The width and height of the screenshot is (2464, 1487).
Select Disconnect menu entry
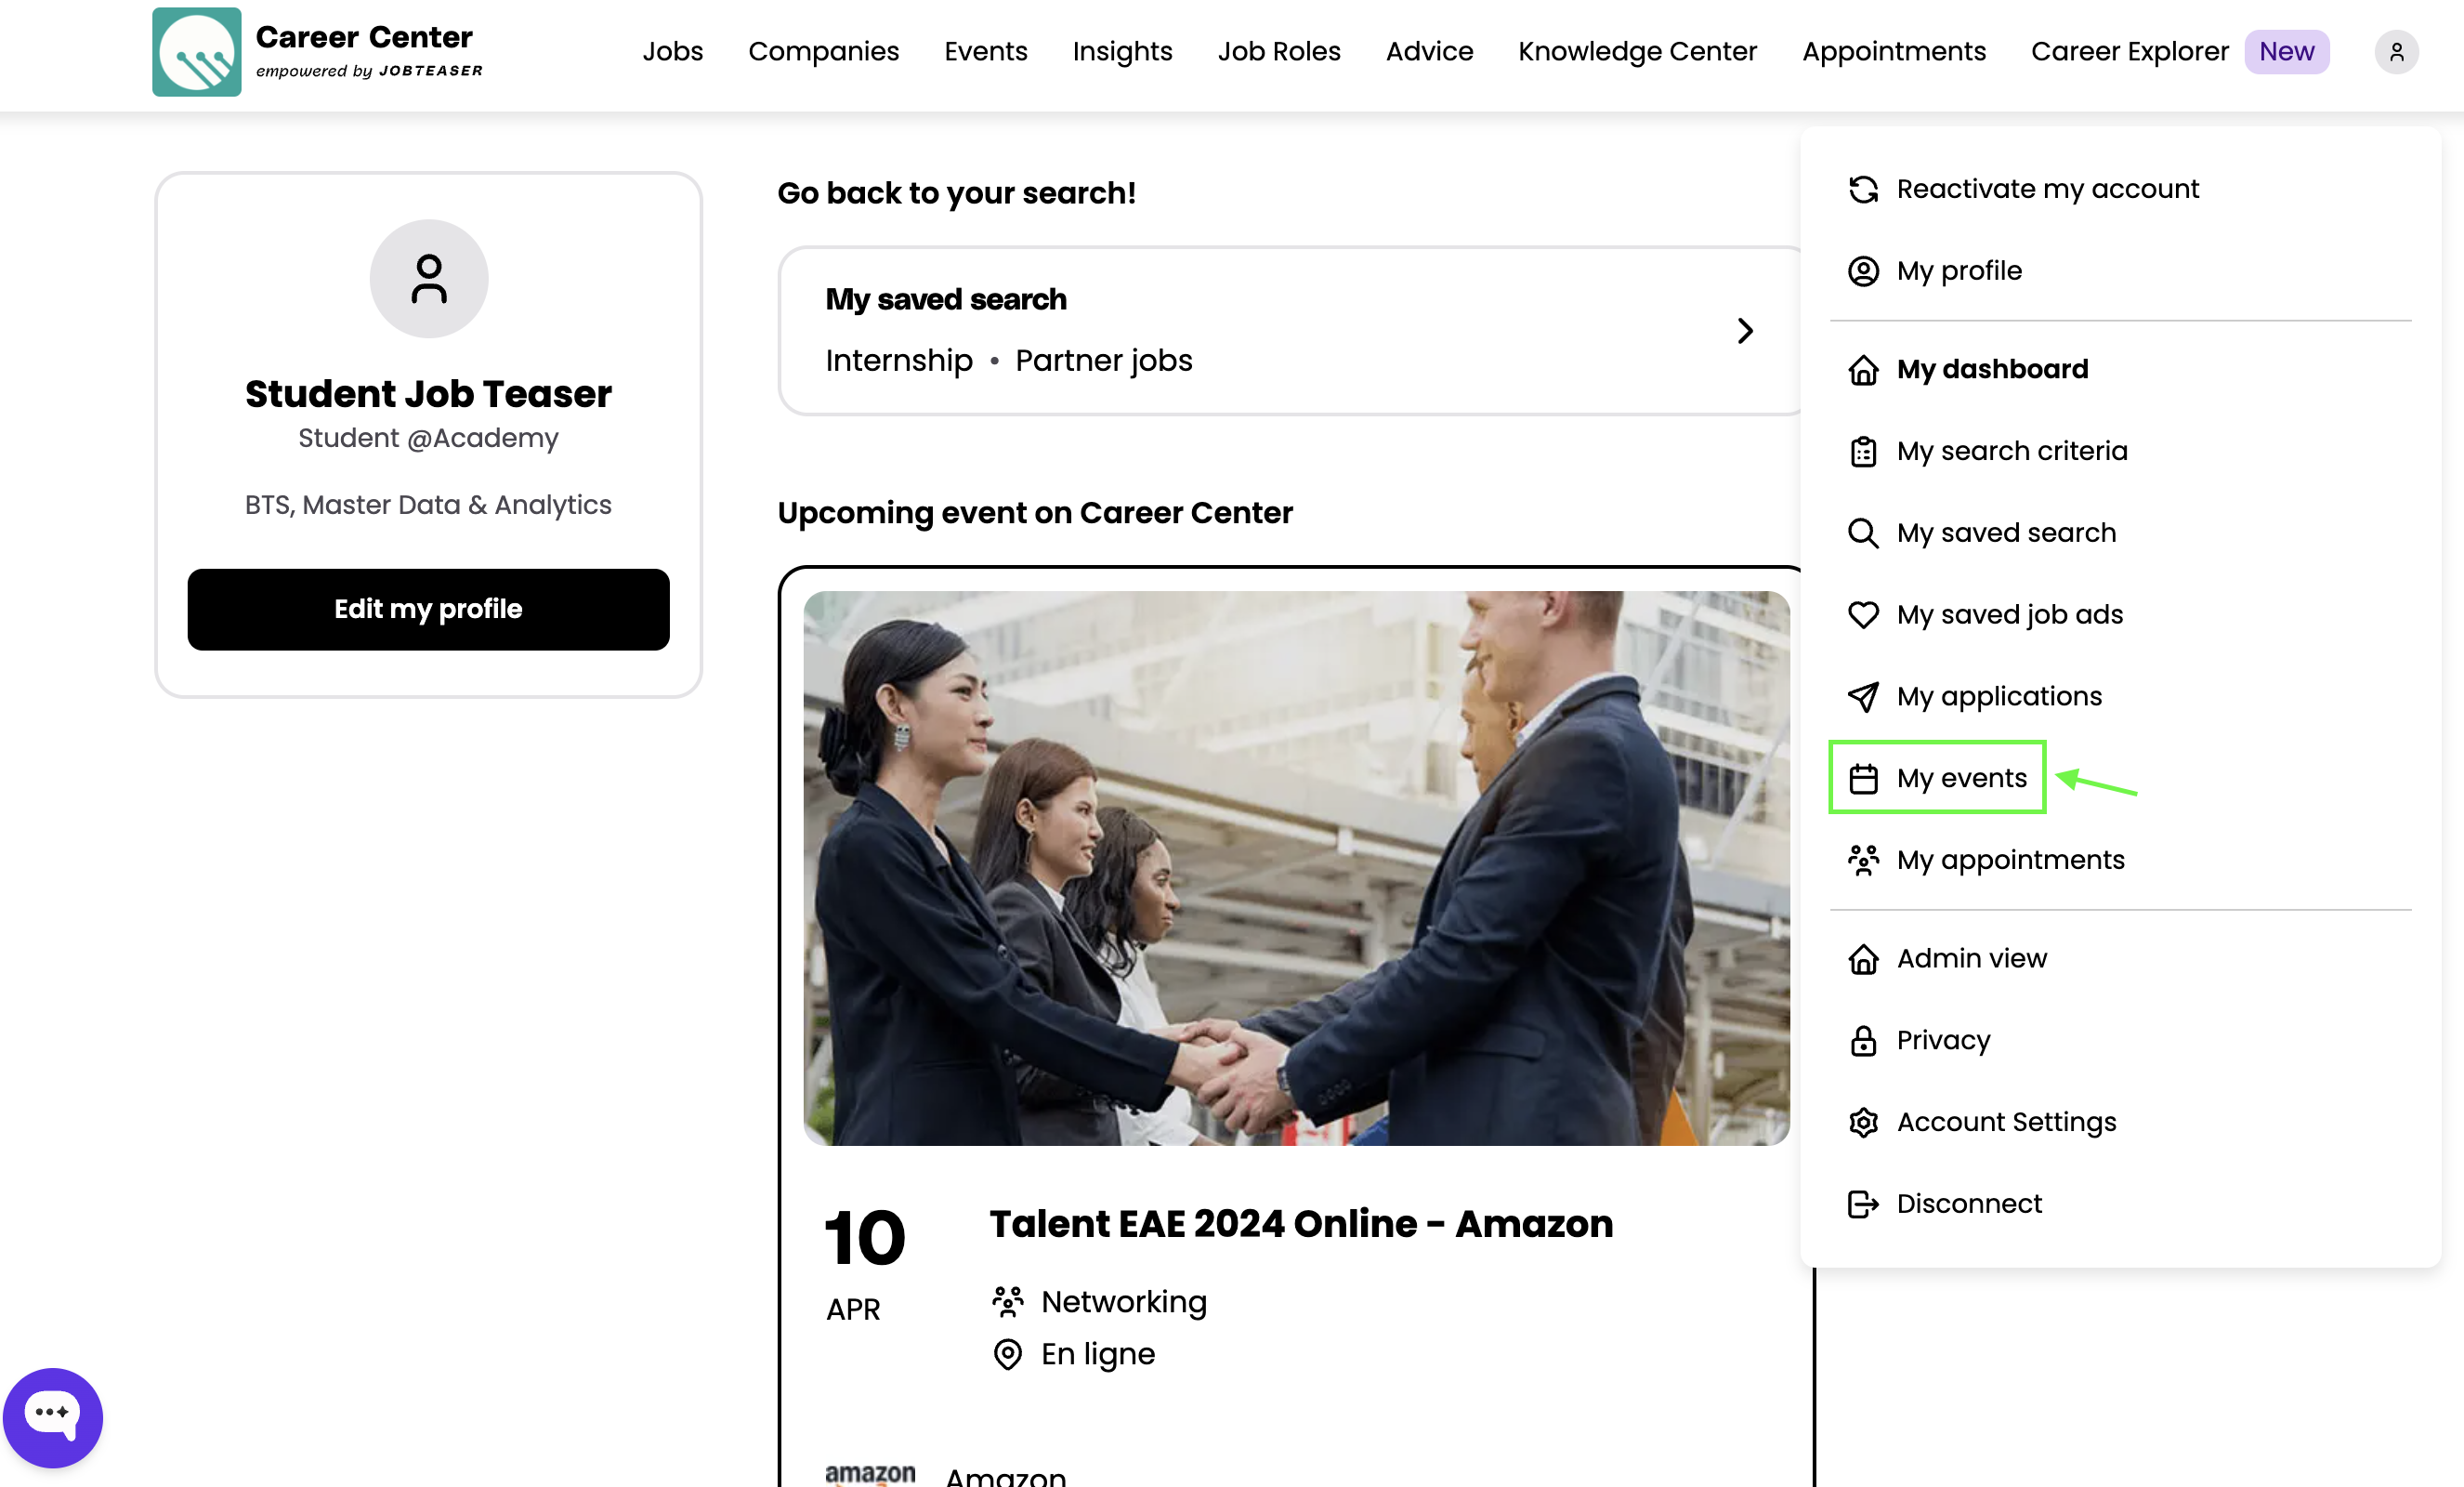click(2120, 1204)
